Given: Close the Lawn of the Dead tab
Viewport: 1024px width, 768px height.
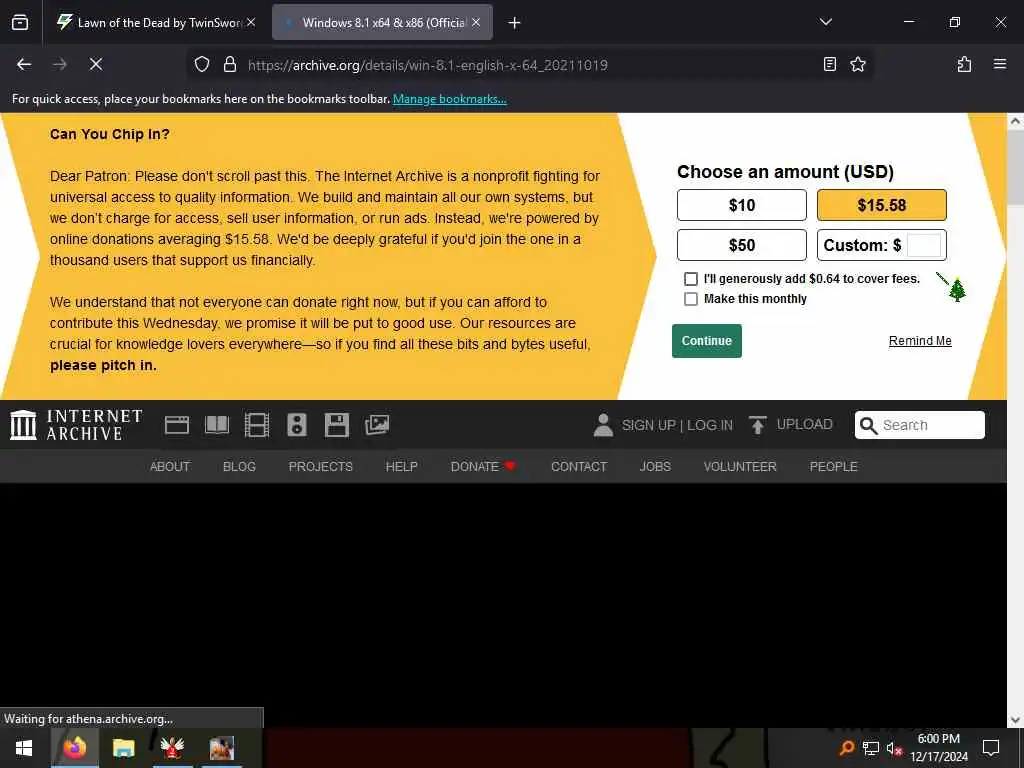Looking at the screenshot, I should (251, 22).
